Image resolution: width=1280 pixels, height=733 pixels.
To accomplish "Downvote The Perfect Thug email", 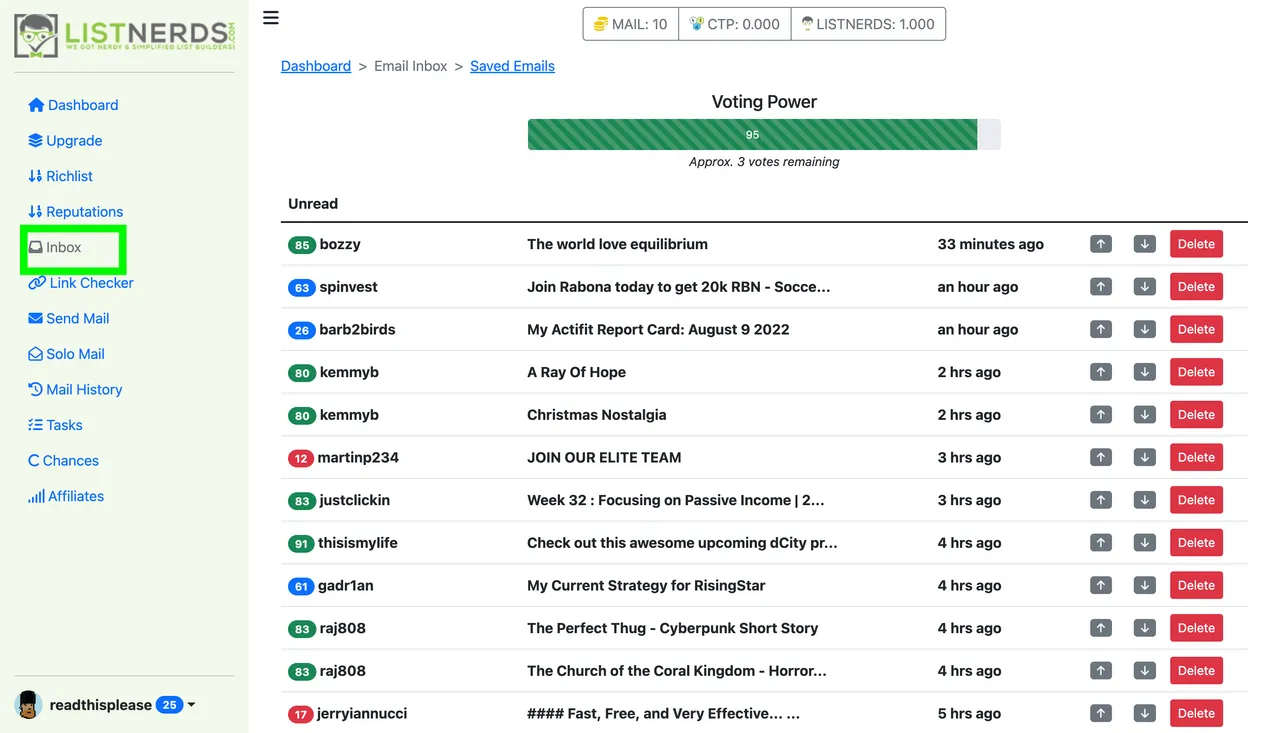I will click(x=1145, y=628).
